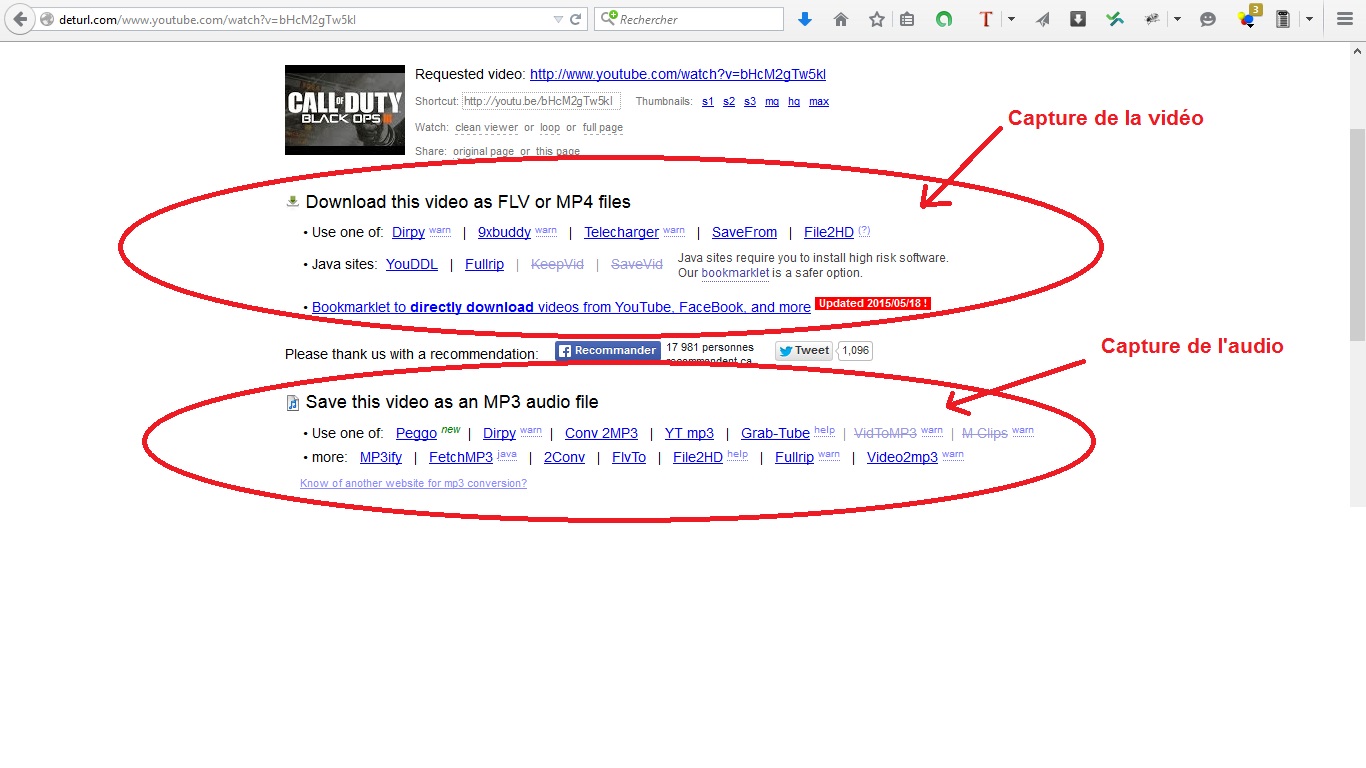Open Bookmarklet to directly download videos link
This screenshot has height=768, width=1366.
(561, 307)
